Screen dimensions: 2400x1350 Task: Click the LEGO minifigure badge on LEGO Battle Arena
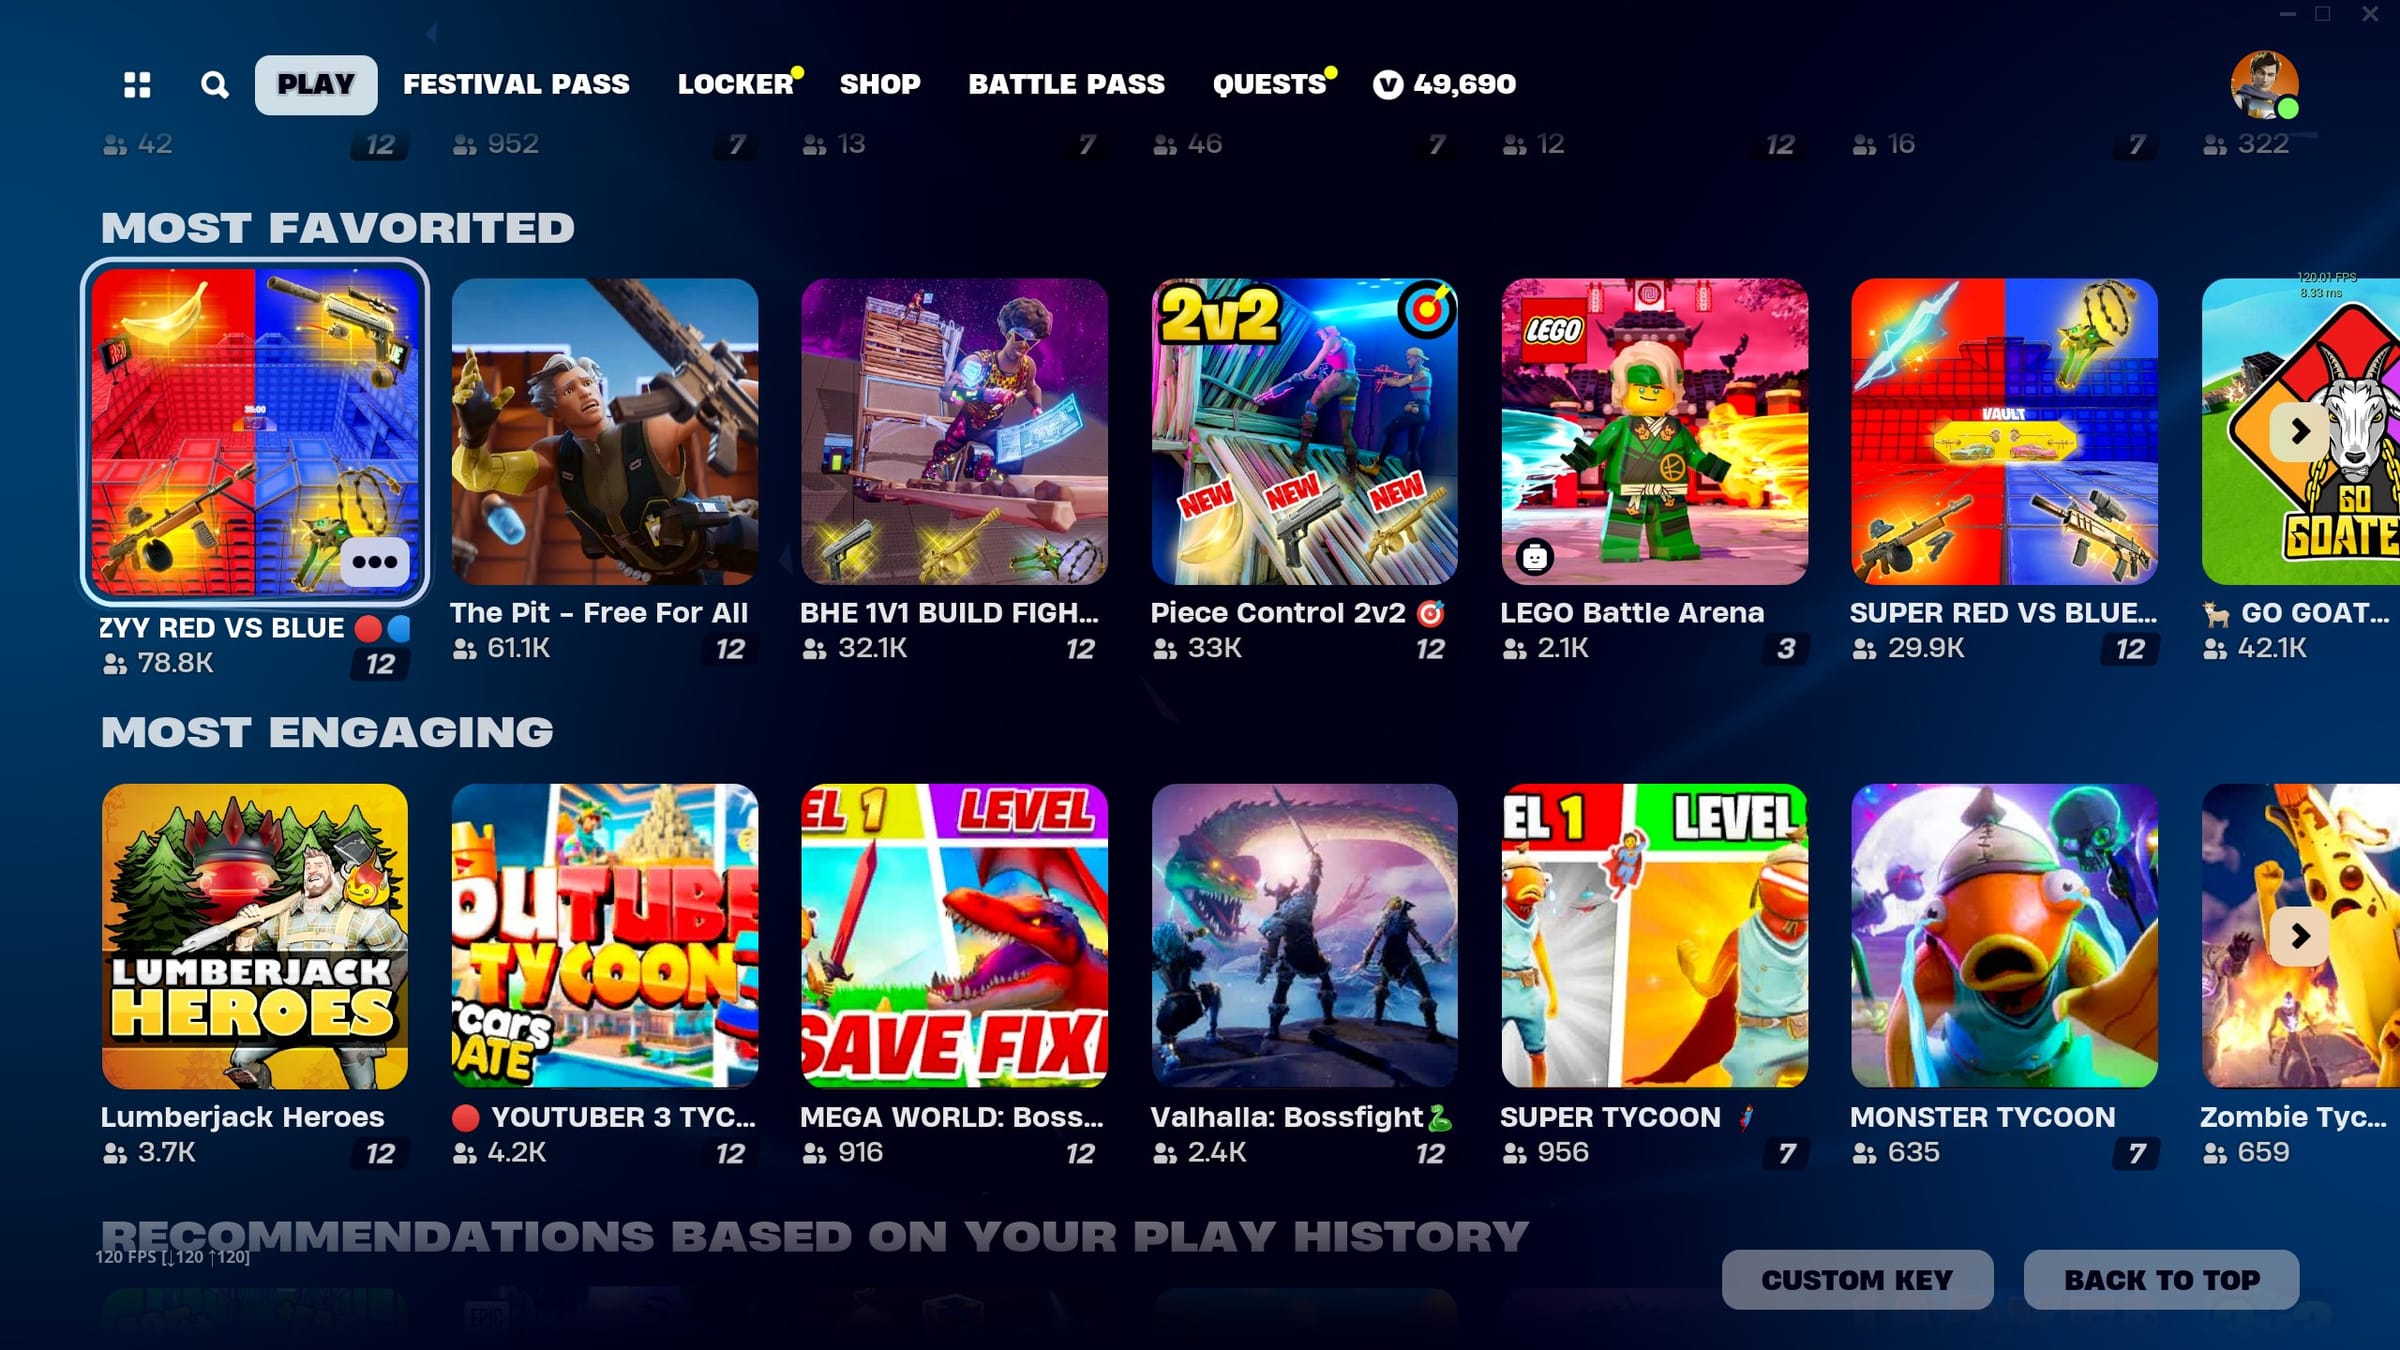click(1534, 556)
